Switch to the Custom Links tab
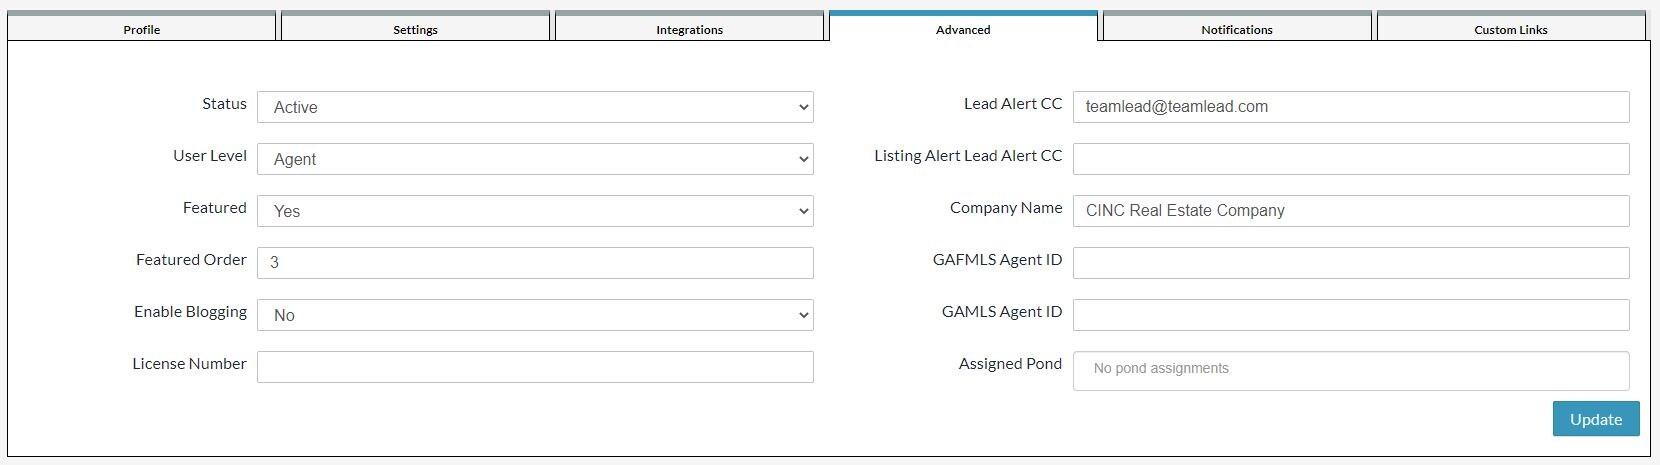The image size is (1660, 465). pyautogui.click(x=1511, y=27)
